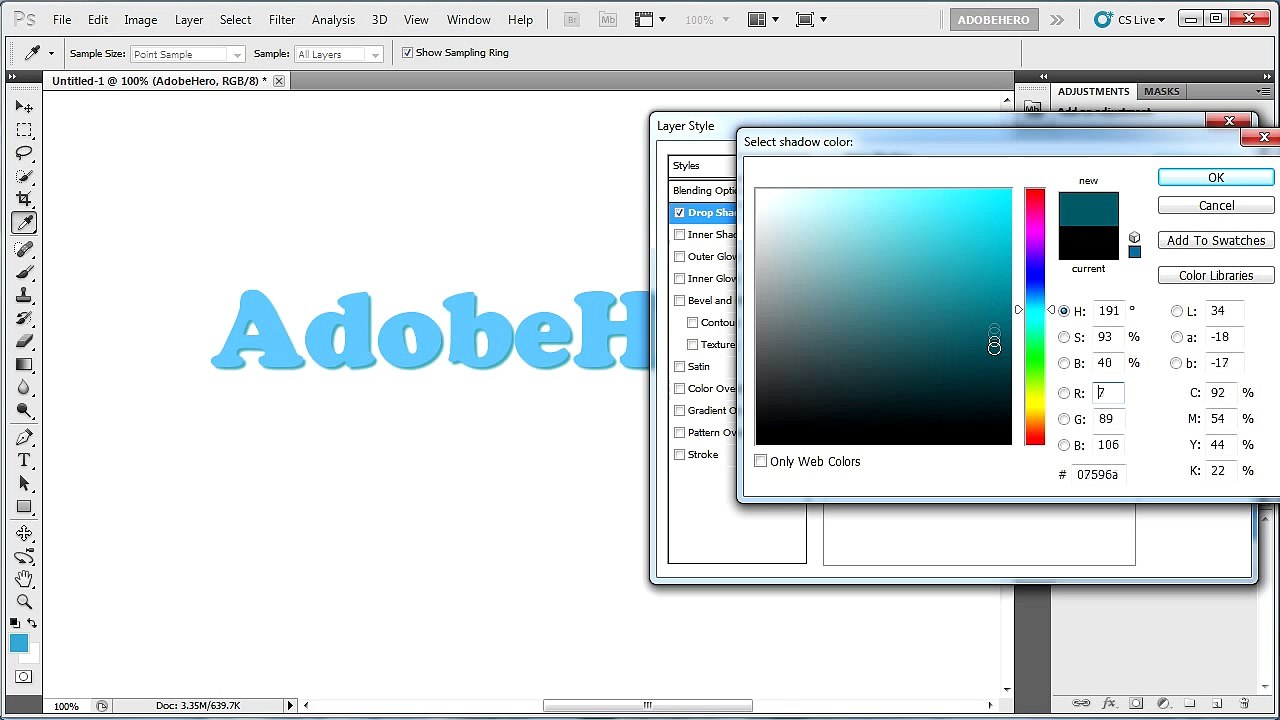The width and height of the screenshot is (1280, 720).
Task: Select the H hue radio button
Action: [x=1064, y=311]
